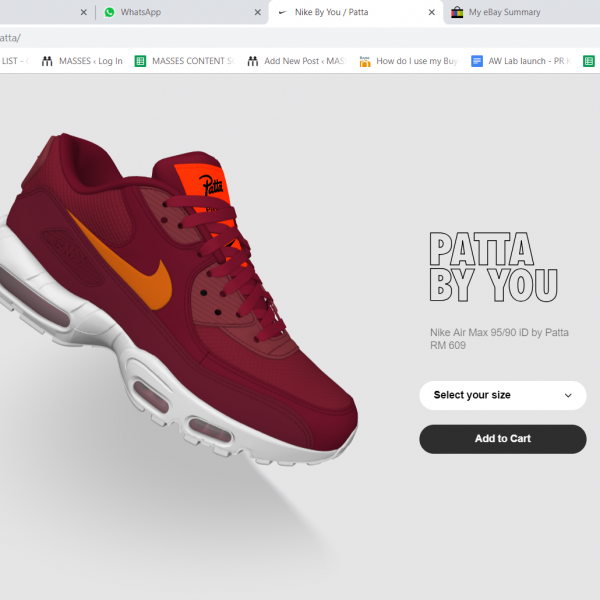The height and width of the screenshot is (600, 600).
Task: Click the eBay favicon in tab
Action: (457, 12)
